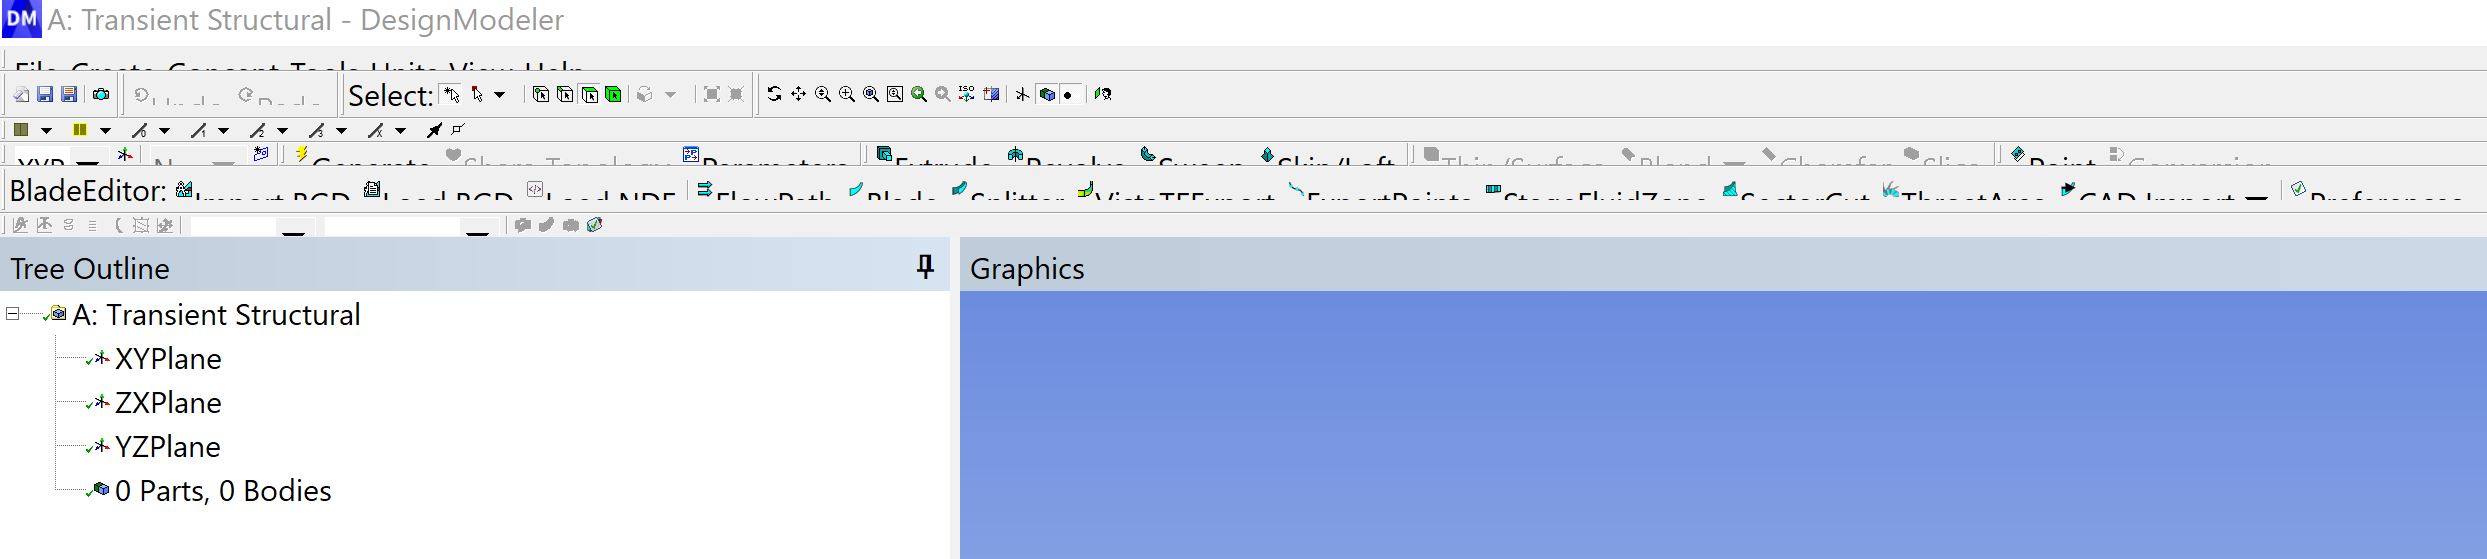
Task: Click the Undo arrow icon
Action: tap(141, 95)
